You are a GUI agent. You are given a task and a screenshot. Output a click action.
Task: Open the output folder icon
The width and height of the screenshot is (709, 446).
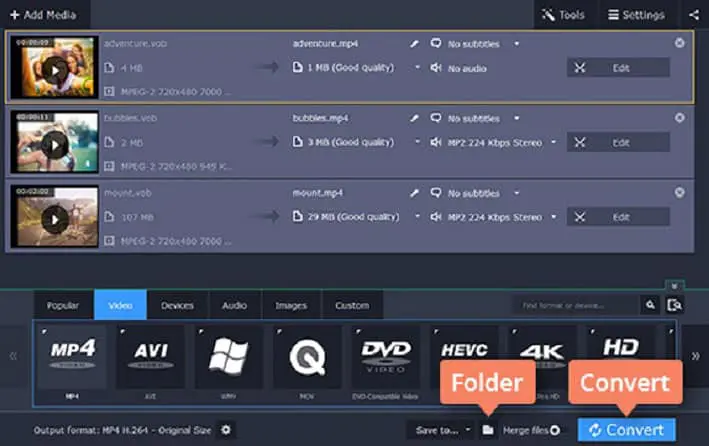tap(488, 430)
